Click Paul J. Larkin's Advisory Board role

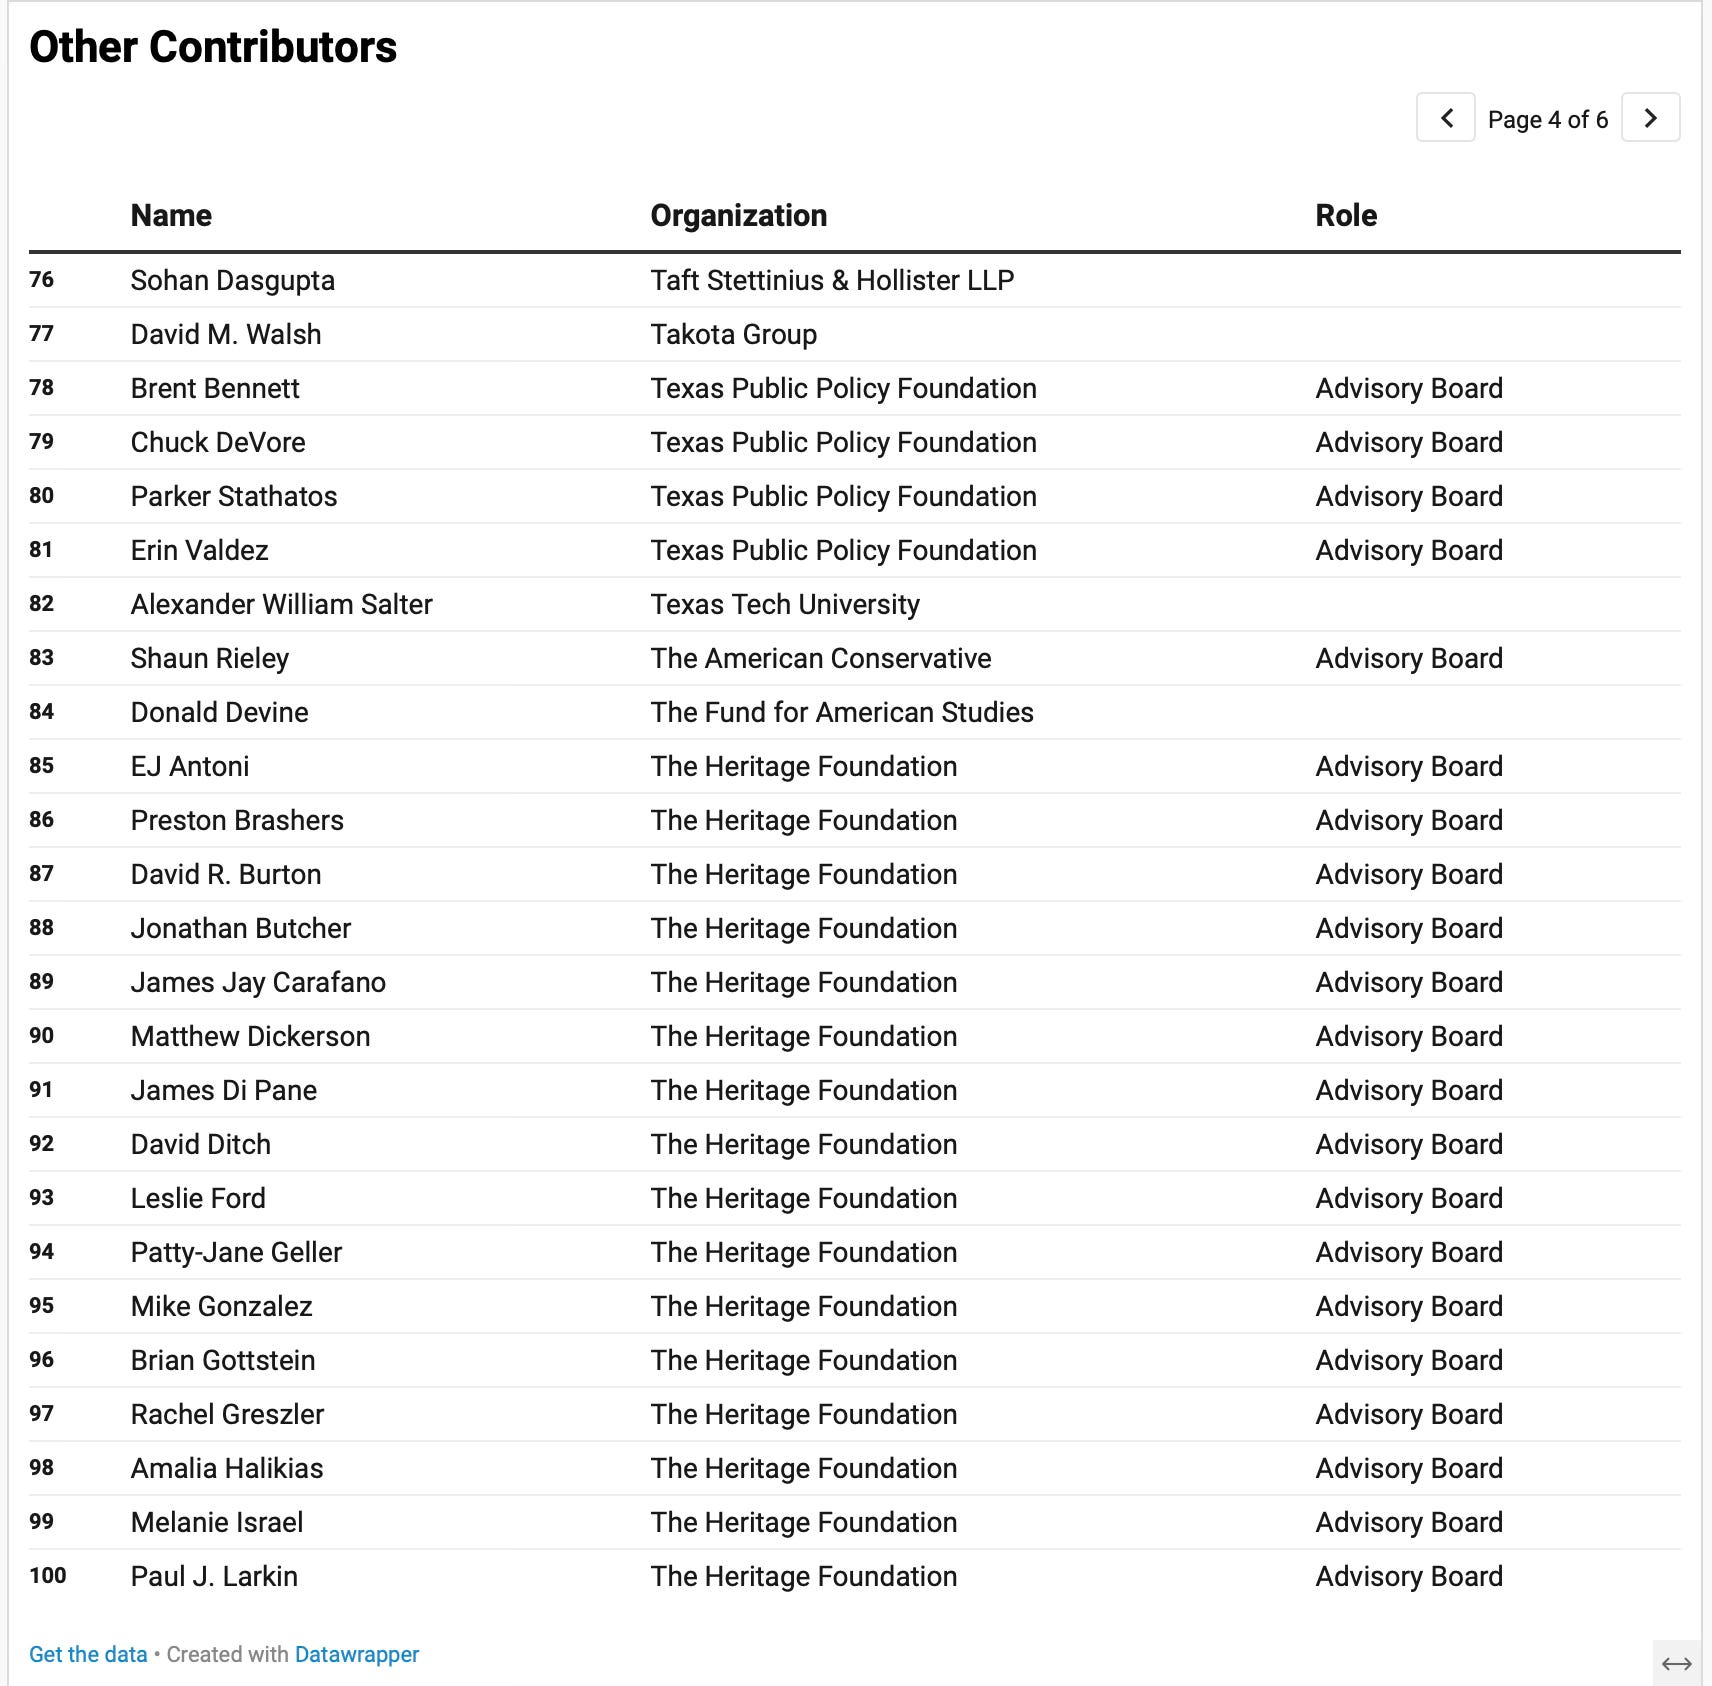click(1409, 1576)
